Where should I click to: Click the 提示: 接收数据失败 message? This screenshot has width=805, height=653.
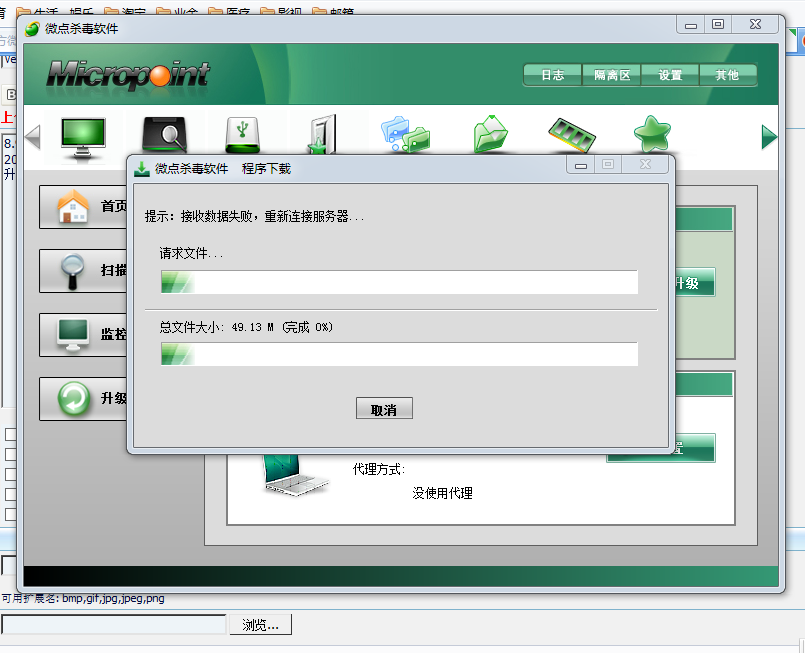click(255, 217)
